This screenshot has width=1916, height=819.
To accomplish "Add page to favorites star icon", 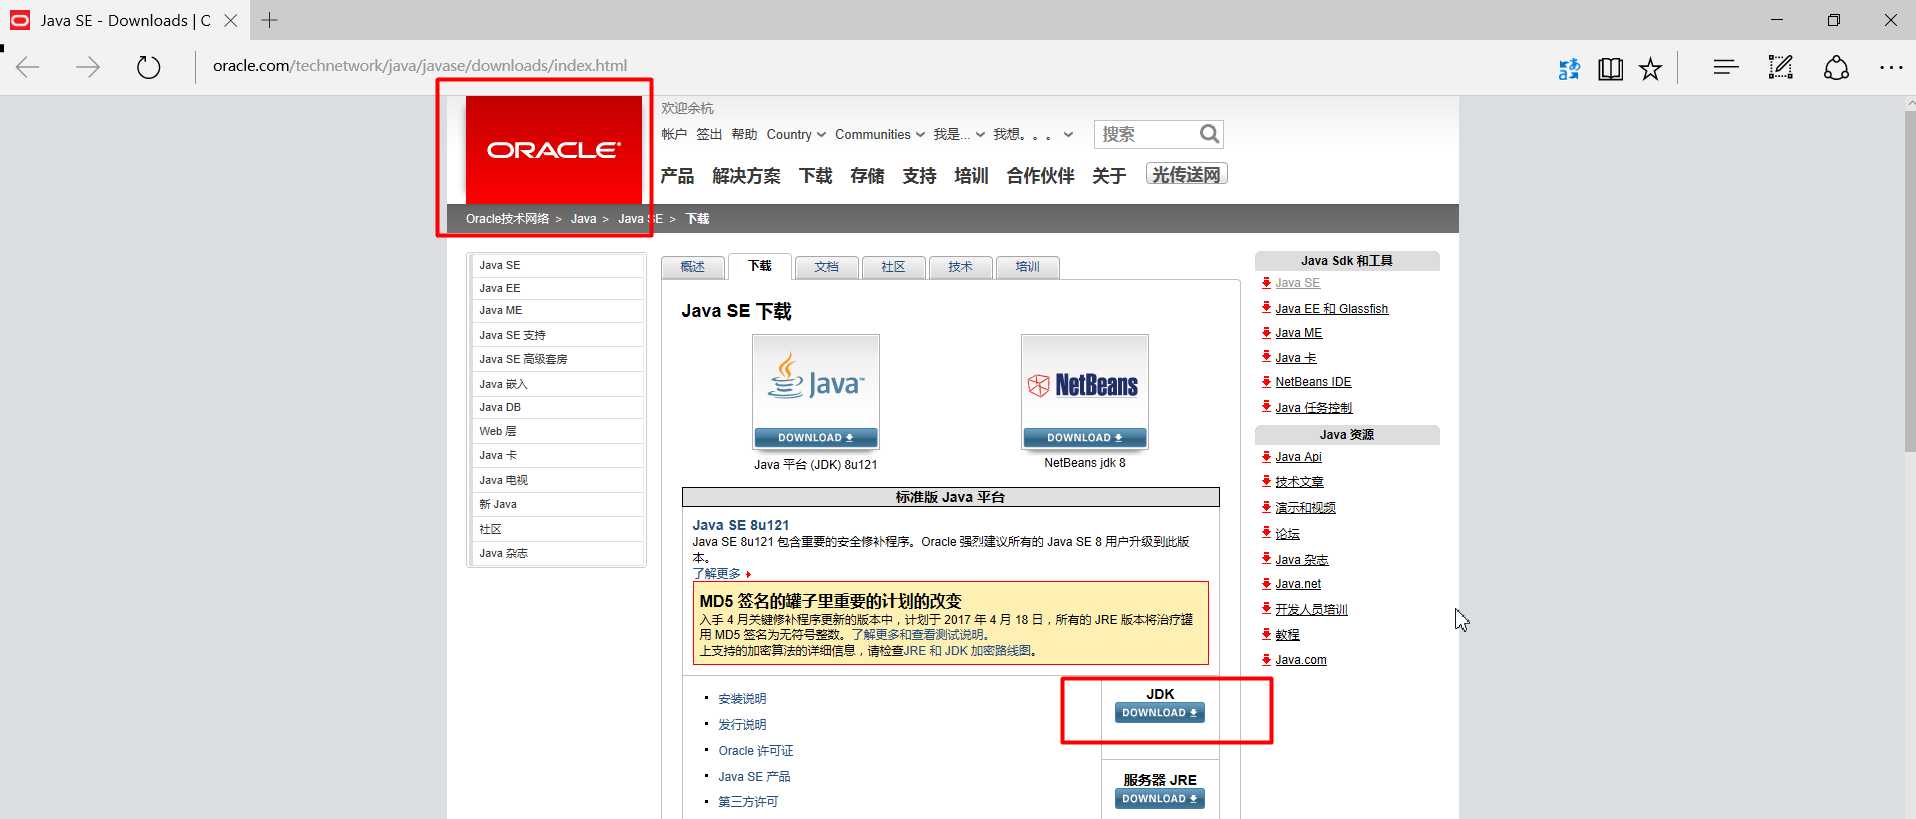I will pyautogui.click(x=1650, y=68).
